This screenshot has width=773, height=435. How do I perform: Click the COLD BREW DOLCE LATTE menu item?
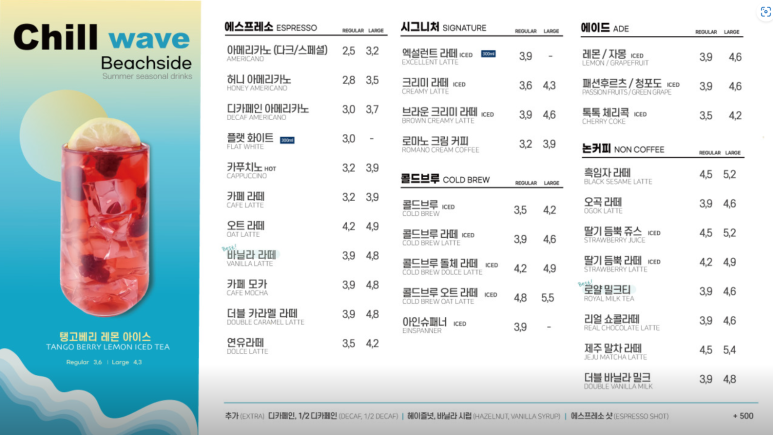(x=450, y=267)
